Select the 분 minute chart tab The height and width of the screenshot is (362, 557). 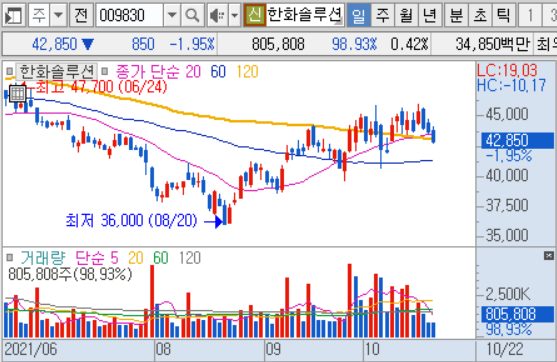coord(456,15)
